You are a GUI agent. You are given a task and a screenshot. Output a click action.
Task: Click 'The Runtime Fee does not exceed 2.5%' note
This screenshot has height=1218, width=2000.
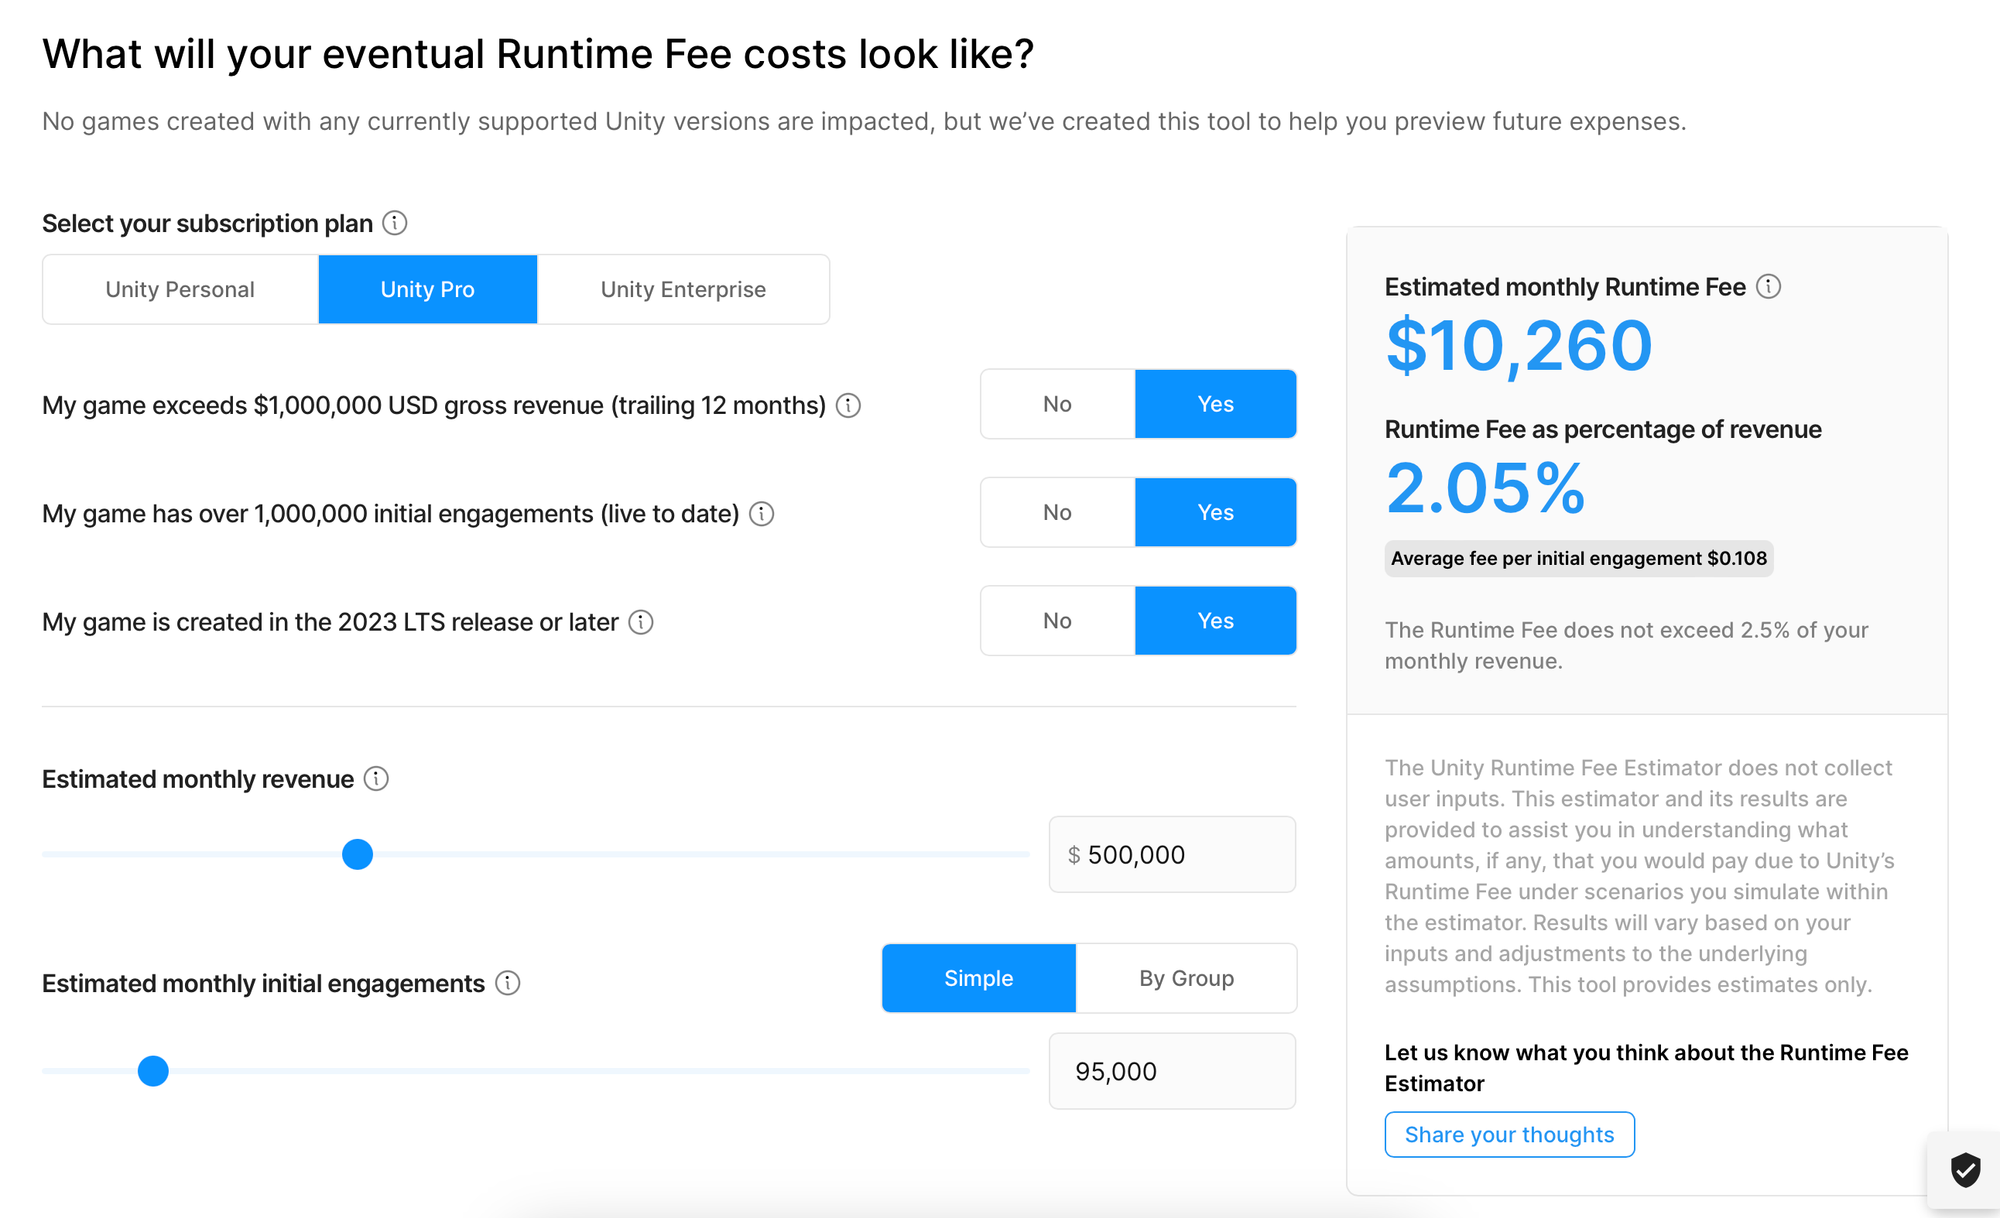point(1627,645)
